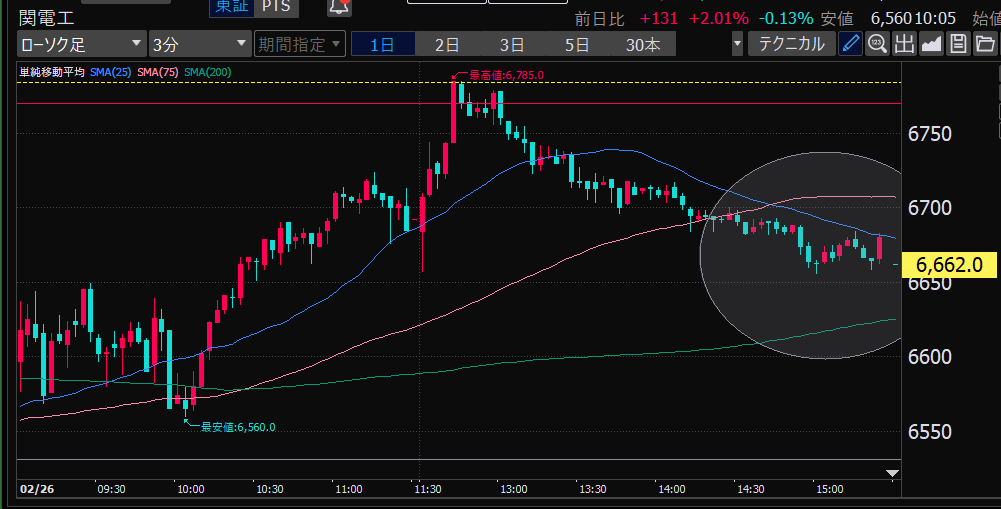Click the 出 output icon

pyautogui.click(x=904, y=44)
